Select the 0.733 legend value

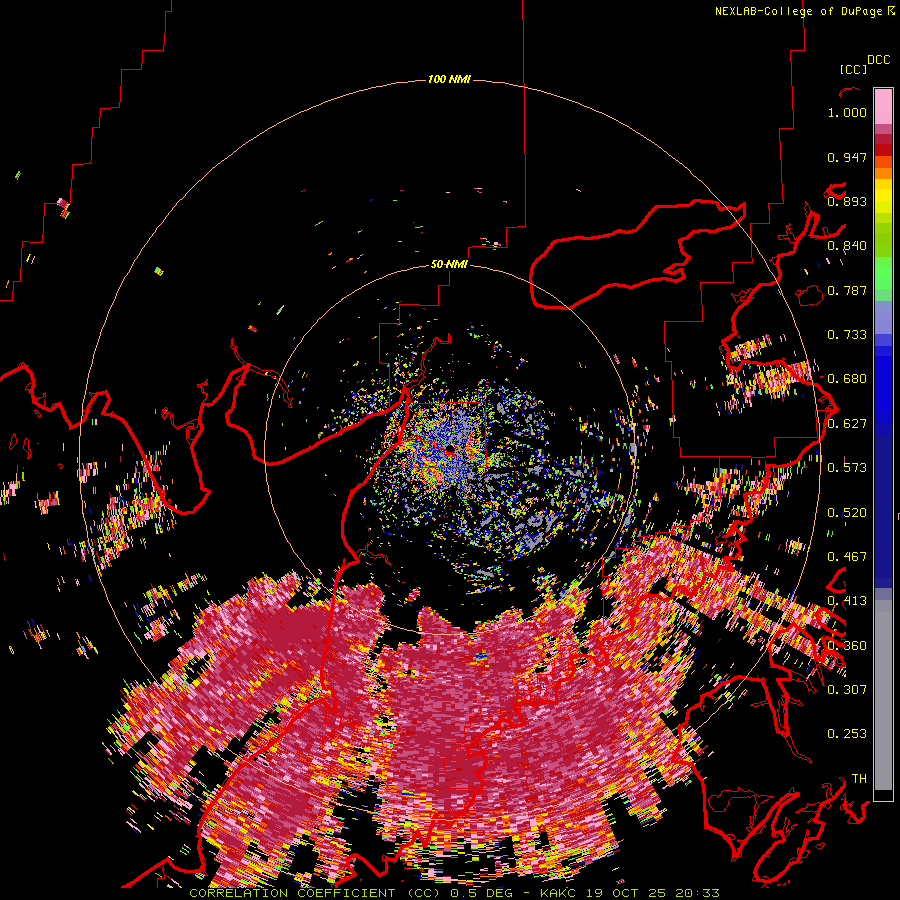[847, 335]
